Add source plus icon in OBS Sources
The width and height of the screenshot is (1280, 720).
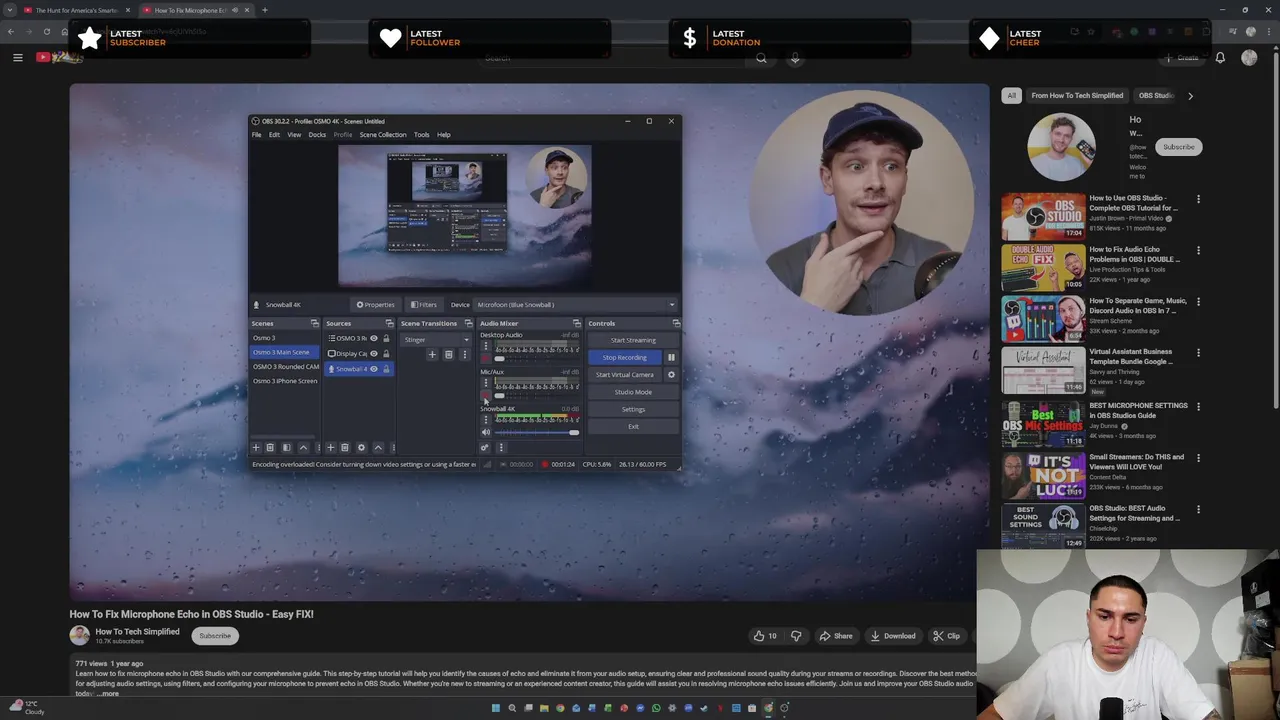pos(330,447)
